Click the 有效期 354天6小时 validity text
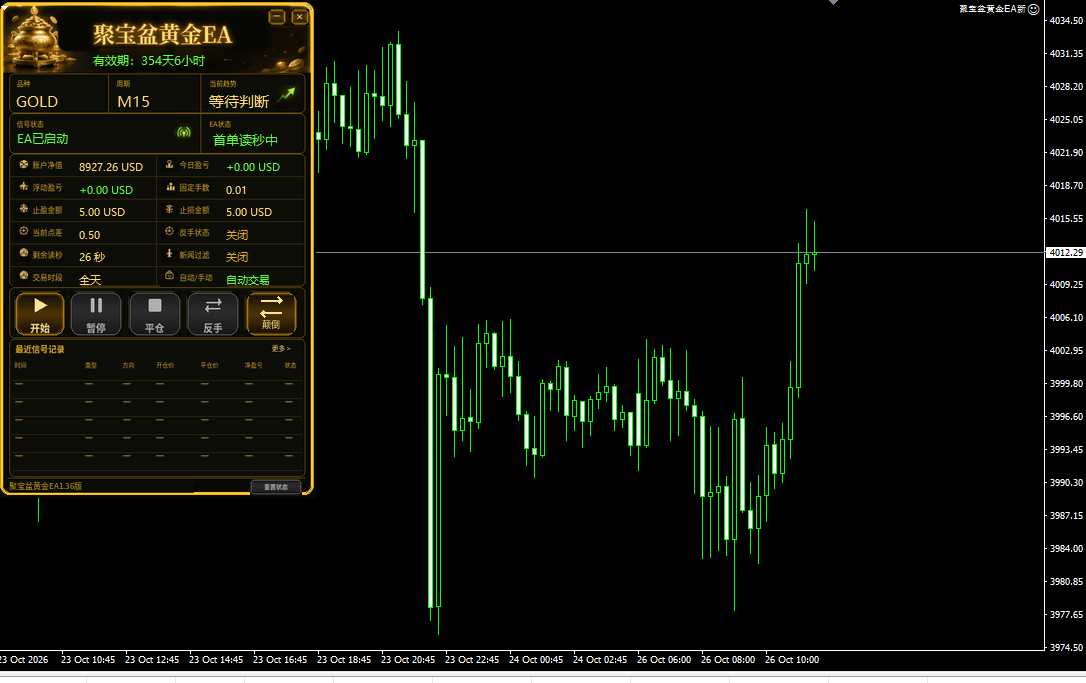This screenshot has height=683, width=1086. click(149, 60)
